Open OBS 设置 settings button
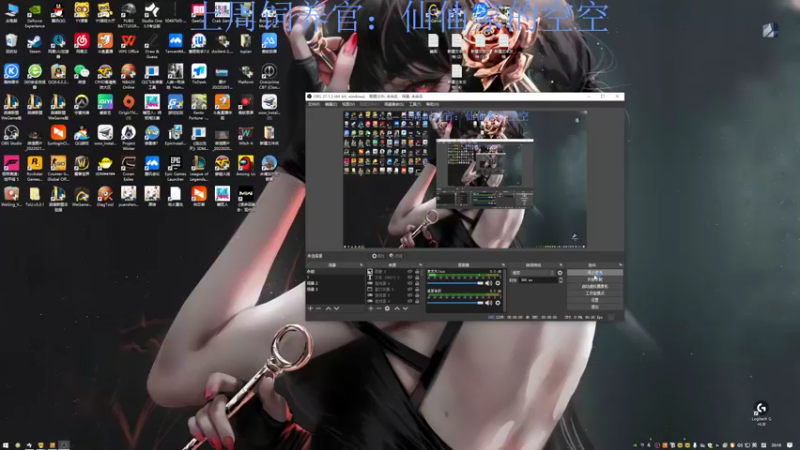800x450 pixels. pyautogui.click(x=595, y=300)
